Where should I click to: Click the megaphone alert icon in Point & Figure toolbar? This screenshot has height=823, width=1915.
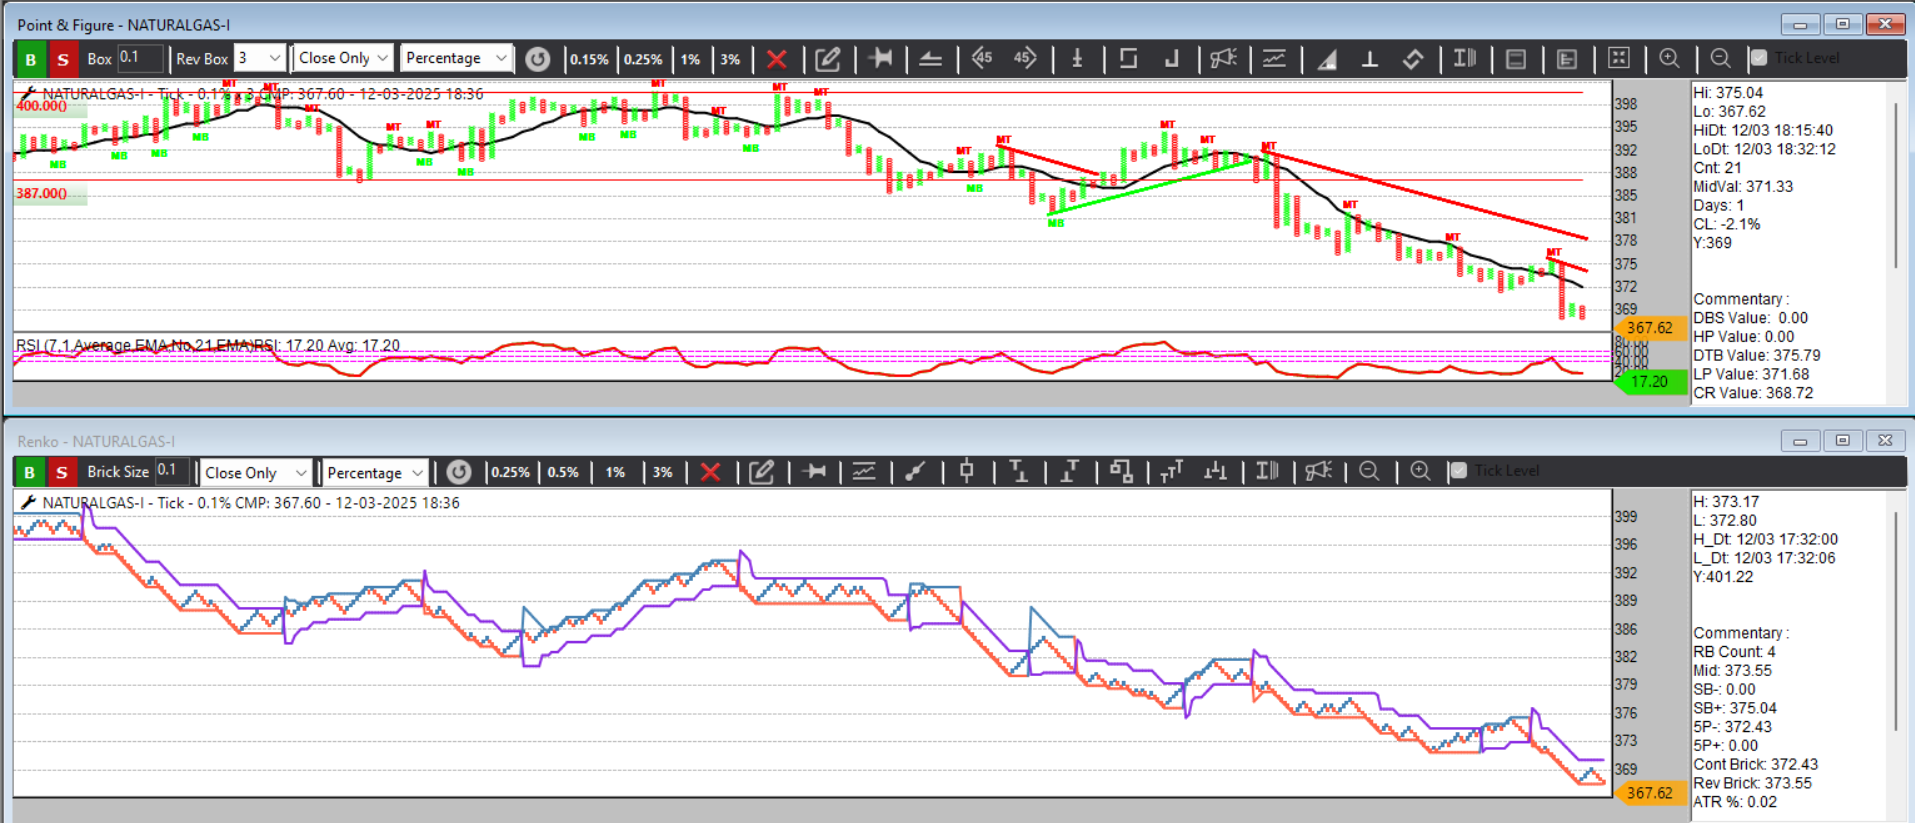pyautogui.click(x=1223, y=58)
